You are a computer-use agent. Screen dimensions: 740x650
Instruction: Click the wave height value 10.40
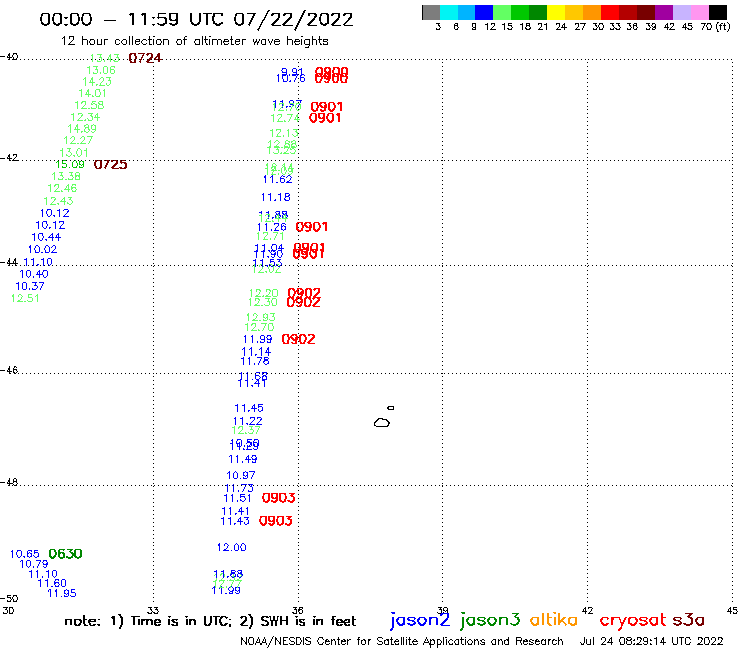click(34, 274)
